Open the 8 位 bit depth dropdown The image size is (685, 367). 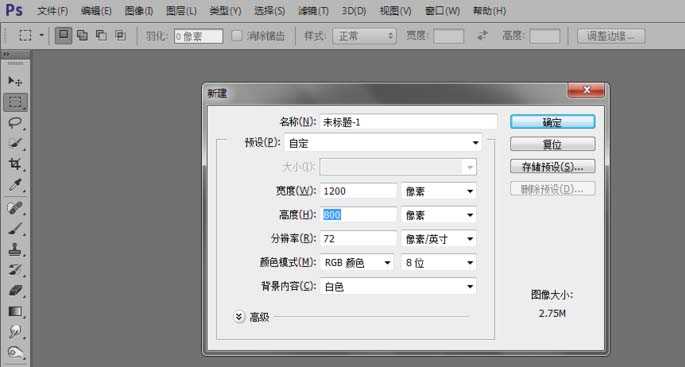click(x=439, y=263)
